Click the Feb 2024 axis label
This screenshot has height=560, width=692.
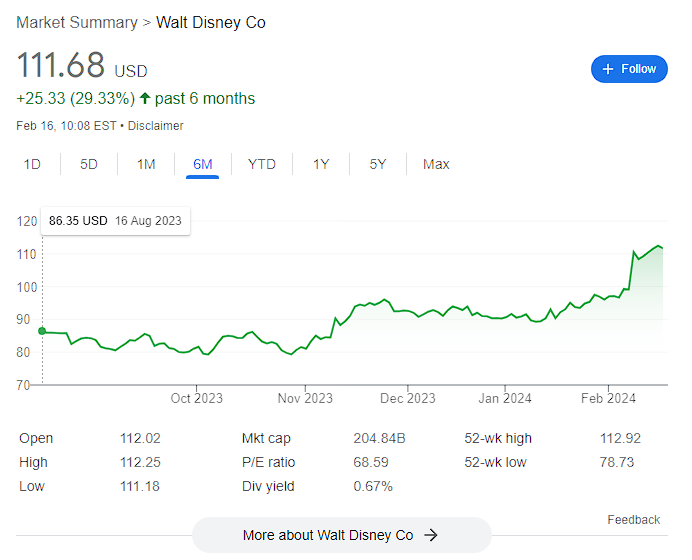point(608,398)
